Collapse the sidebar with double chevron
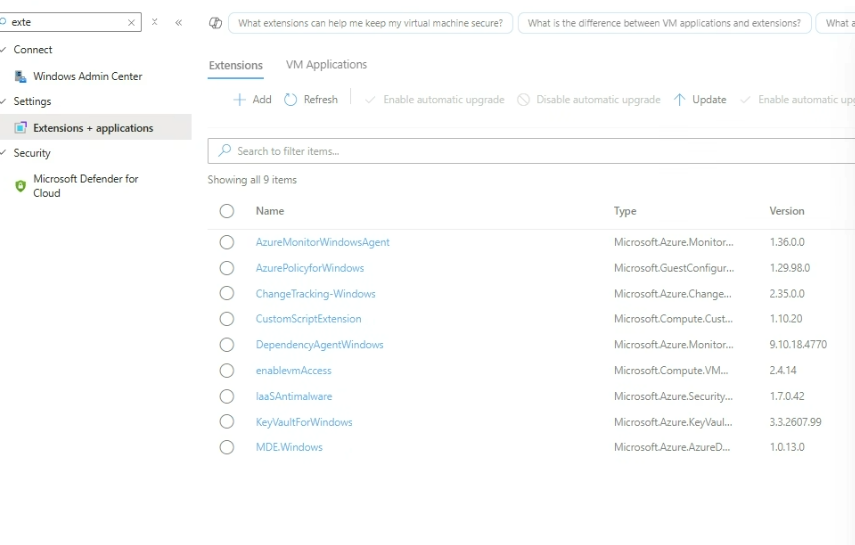Viewport: 855px width, 545px height. coord(179,22)
